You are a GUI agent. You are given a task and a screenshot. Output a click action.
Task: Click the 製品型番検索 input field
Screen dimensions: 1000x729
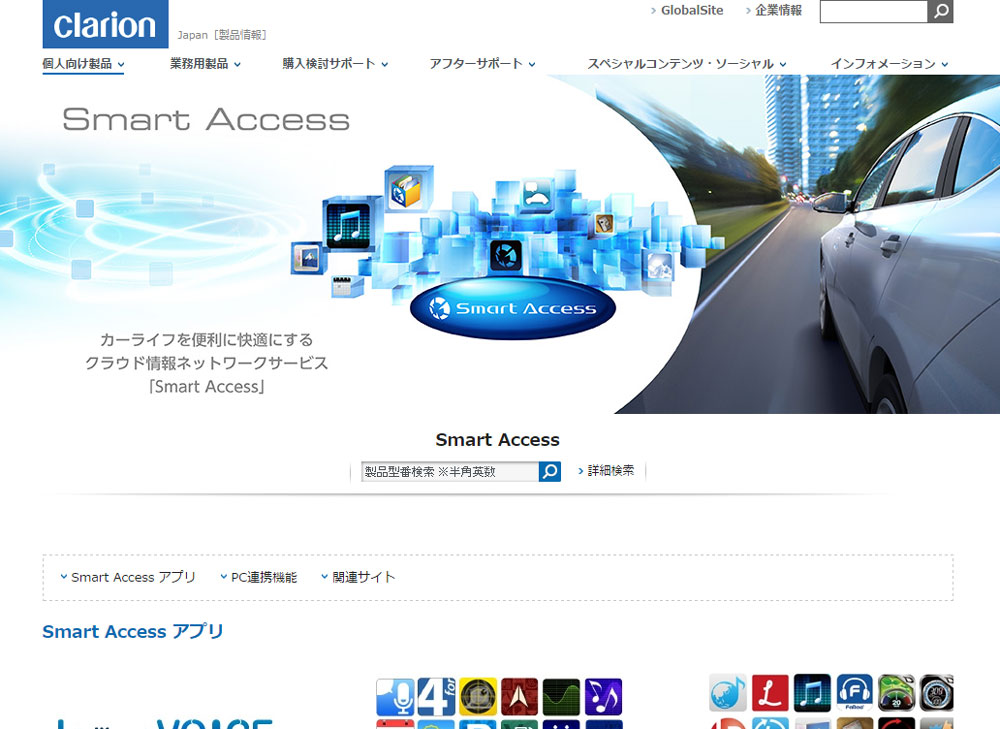click(x=450, y=471)
